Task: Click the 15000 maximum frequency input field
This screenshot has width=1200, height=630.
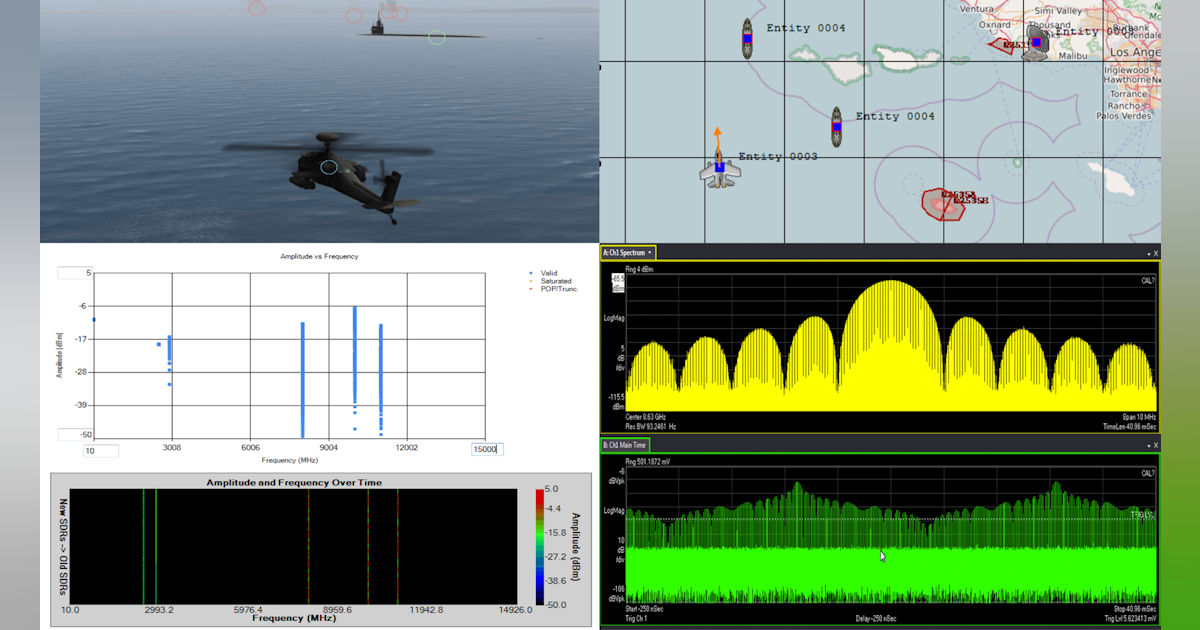Action: (487, 449)
